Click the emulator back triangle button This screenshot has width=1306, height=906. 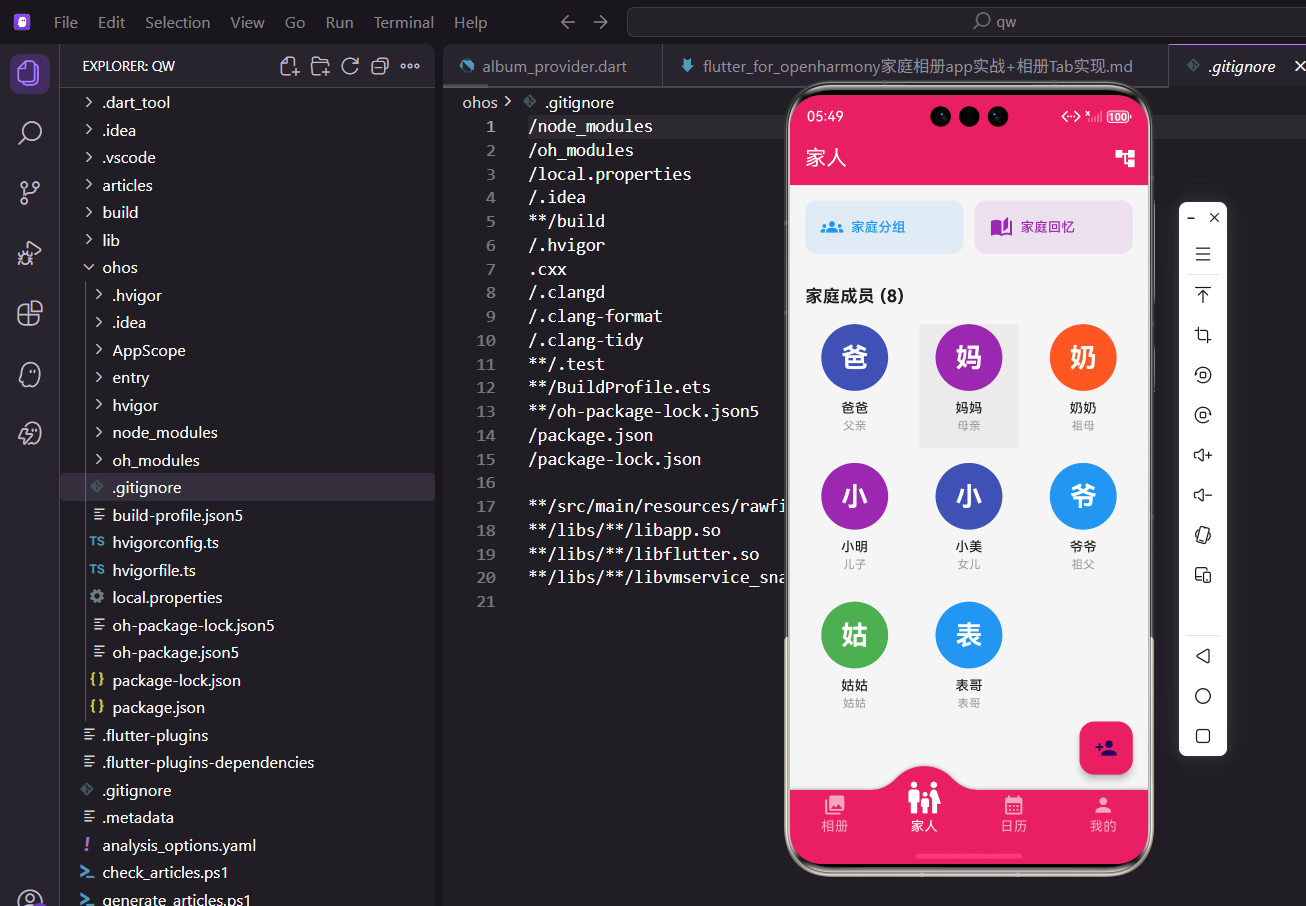(1203, 656)
